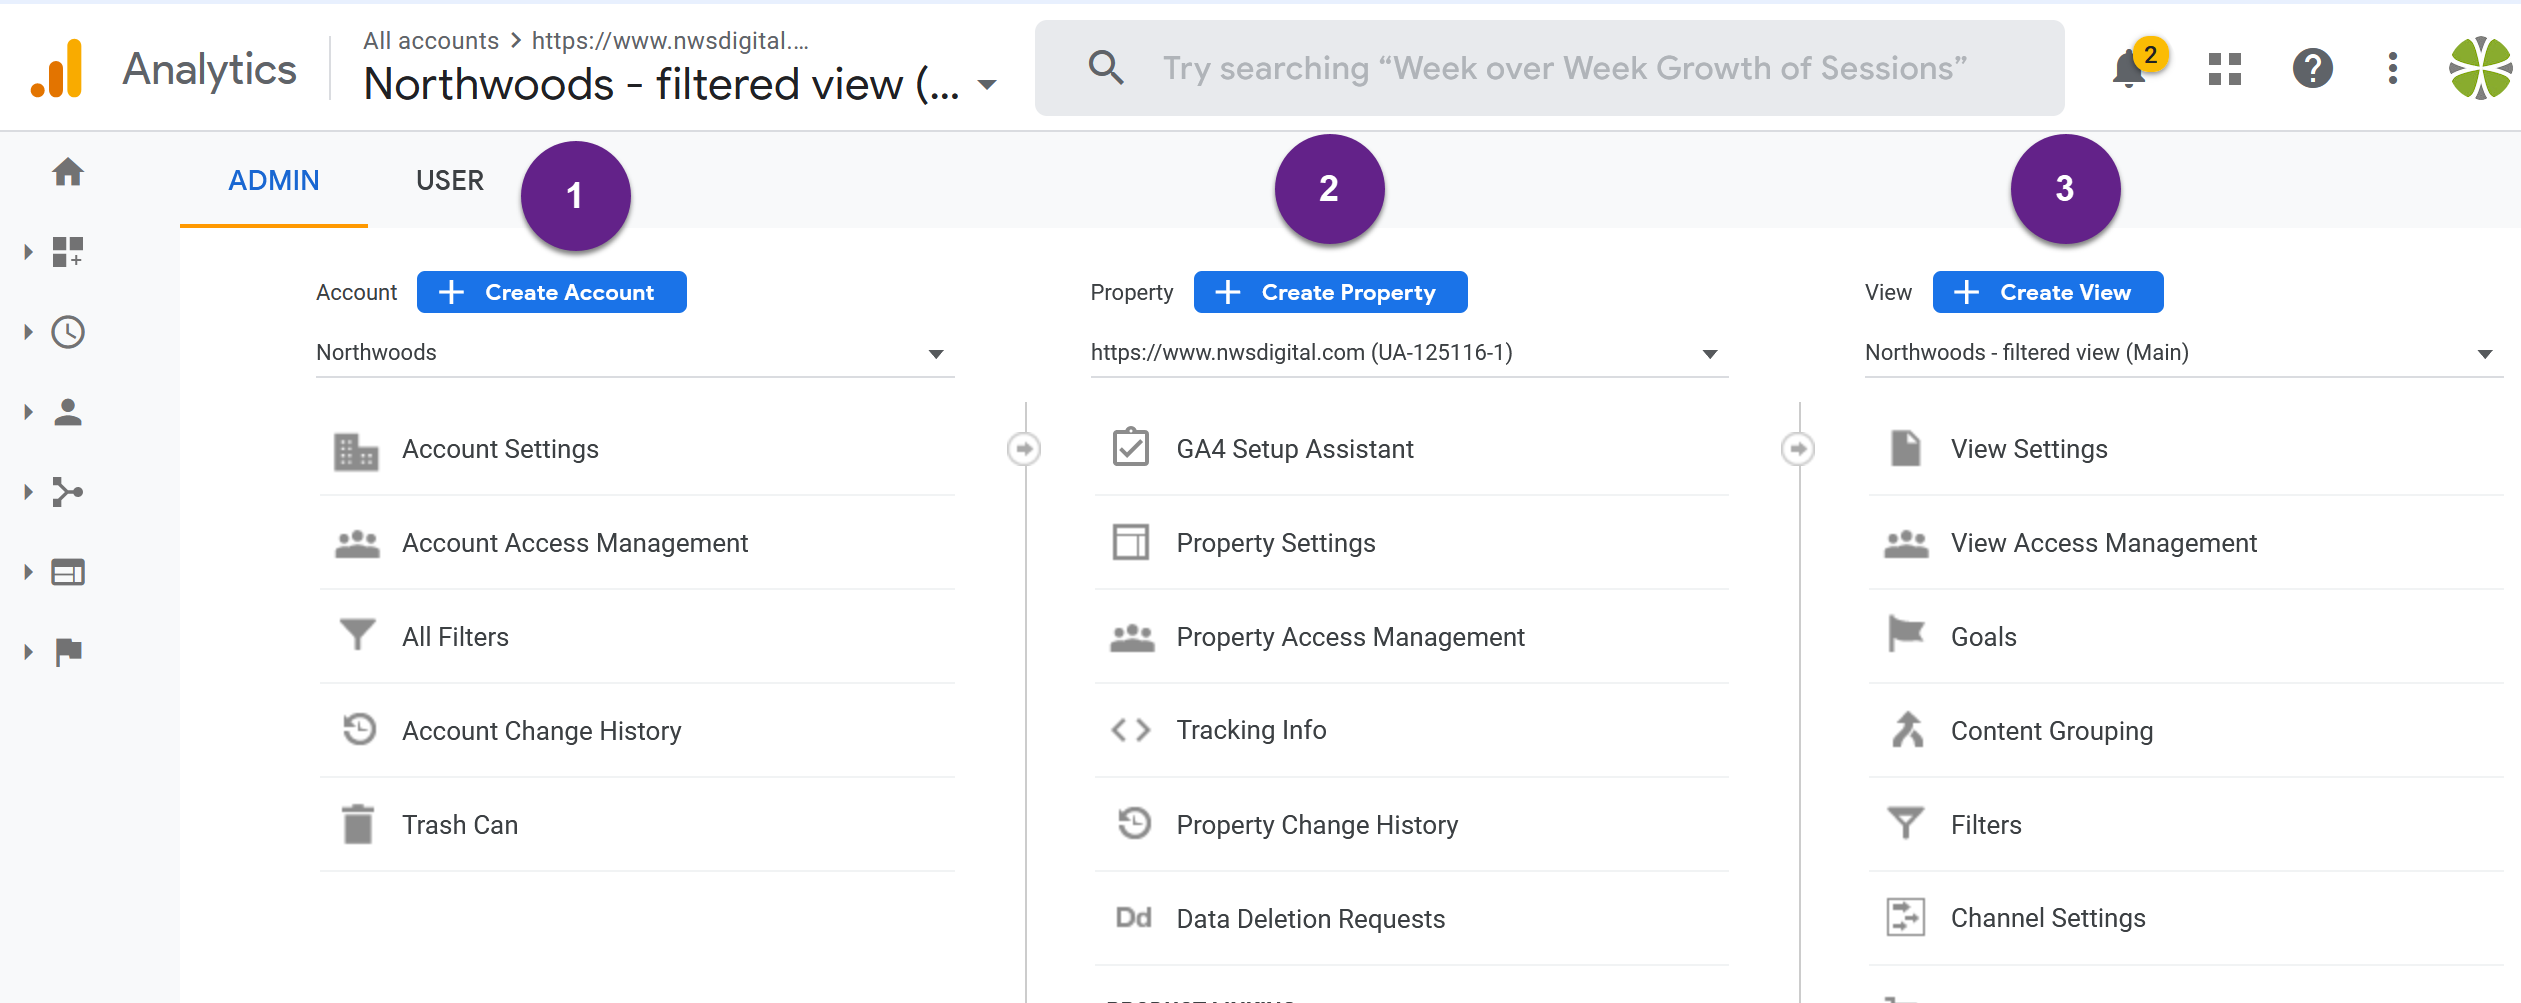Click the Create View button
Viewport: 2521px width, 1003px height.
pos(2048,292)
